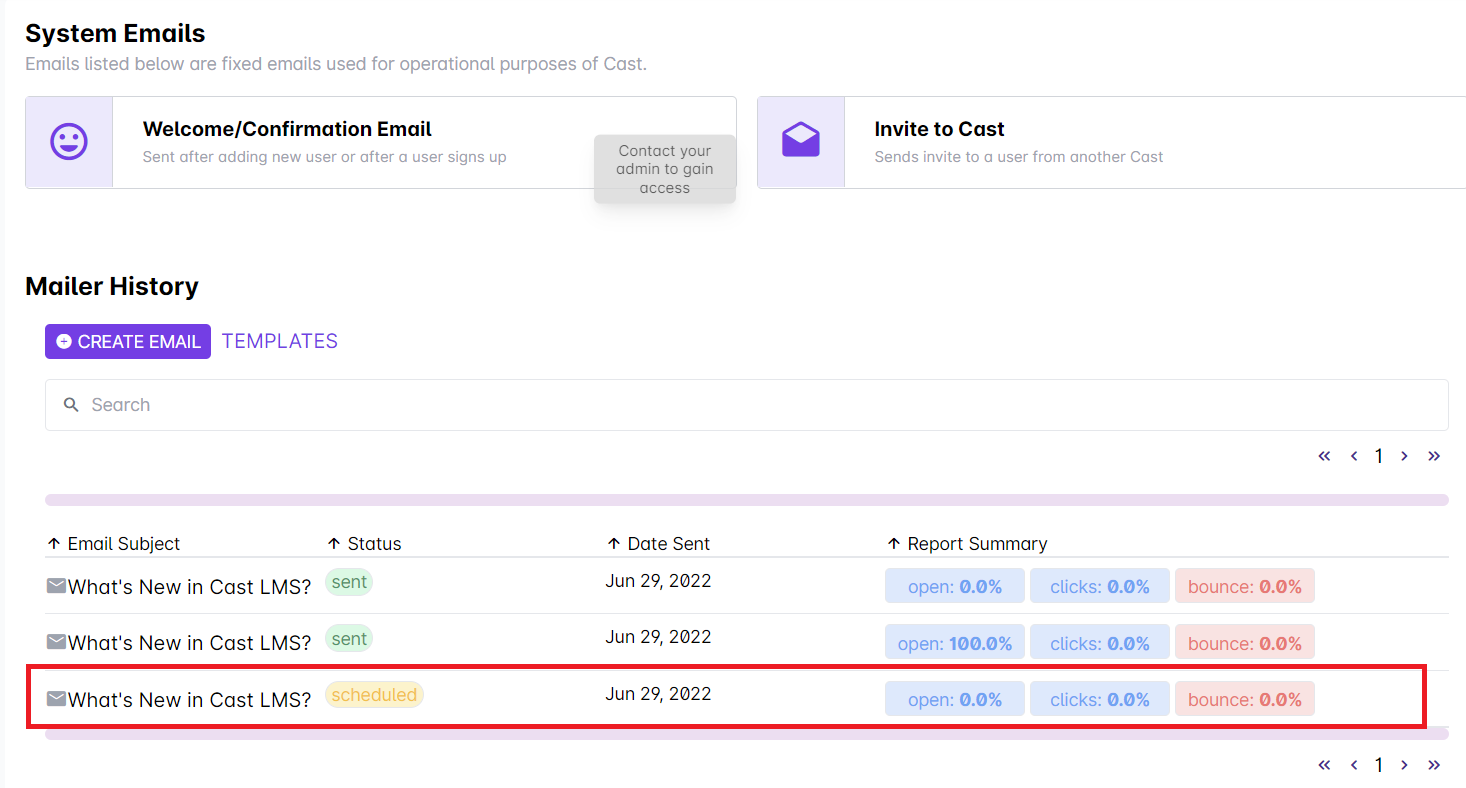Viewport: 1466px width, 788px height.
Task: Go to first page using top pagination
Action: coord(1324,456)
